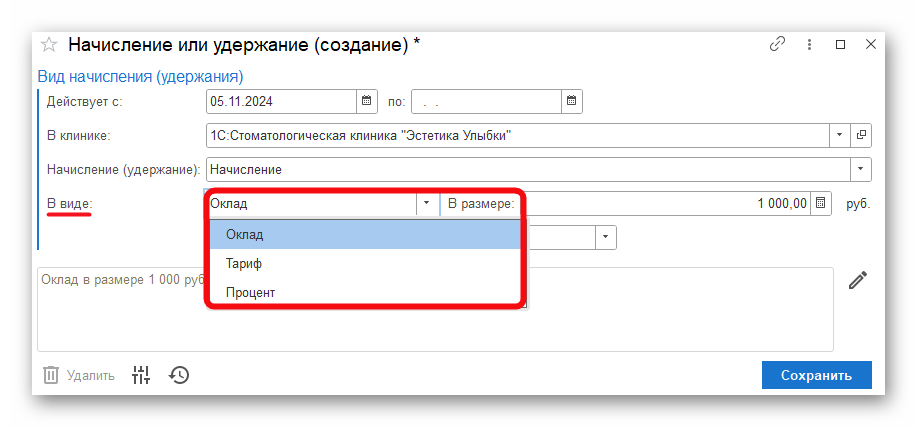
Task: Expand the dropdown below the amount field
Action: click(x=605, y=237)
